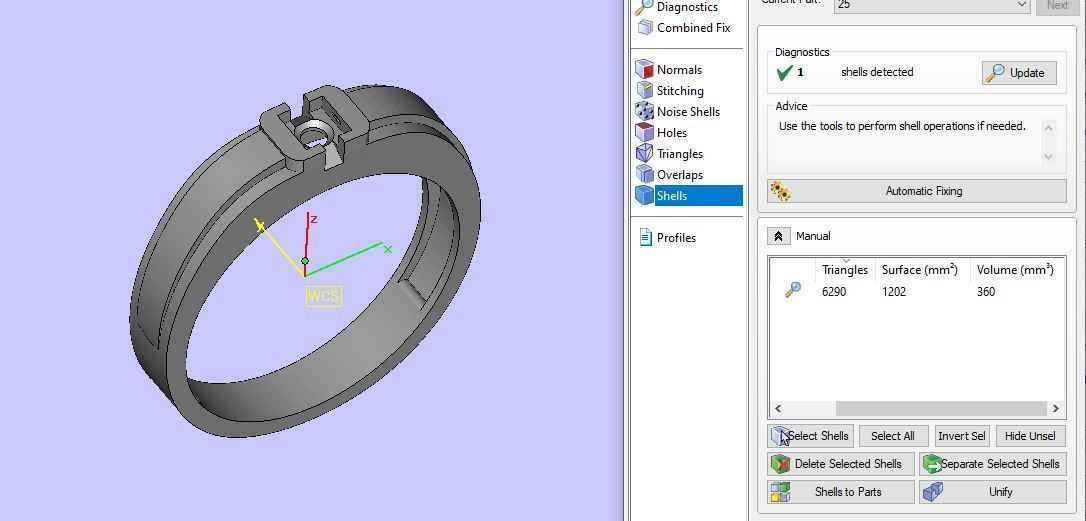Viewport: 1086px width, 521px height.
Task: Open Noise Shells page
Action: point(688,112)
